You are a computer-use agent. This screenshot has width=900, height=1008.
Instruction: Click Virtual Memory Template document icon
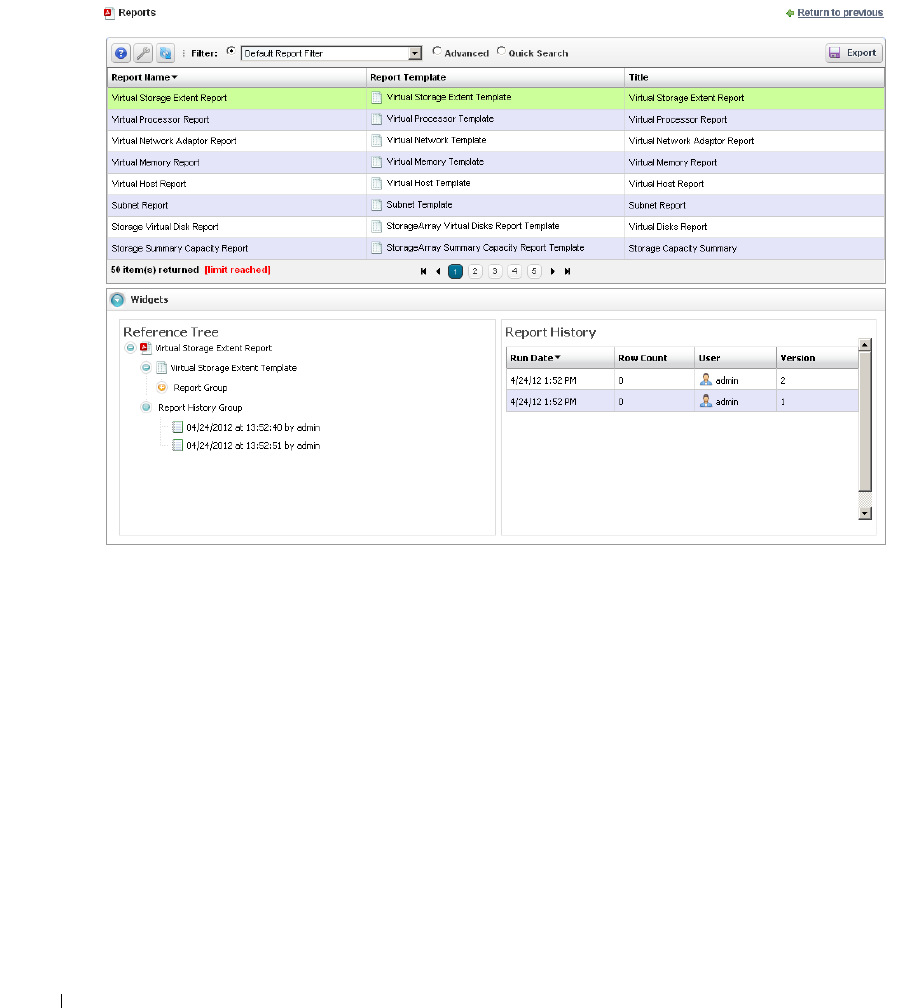pos(377,162)
